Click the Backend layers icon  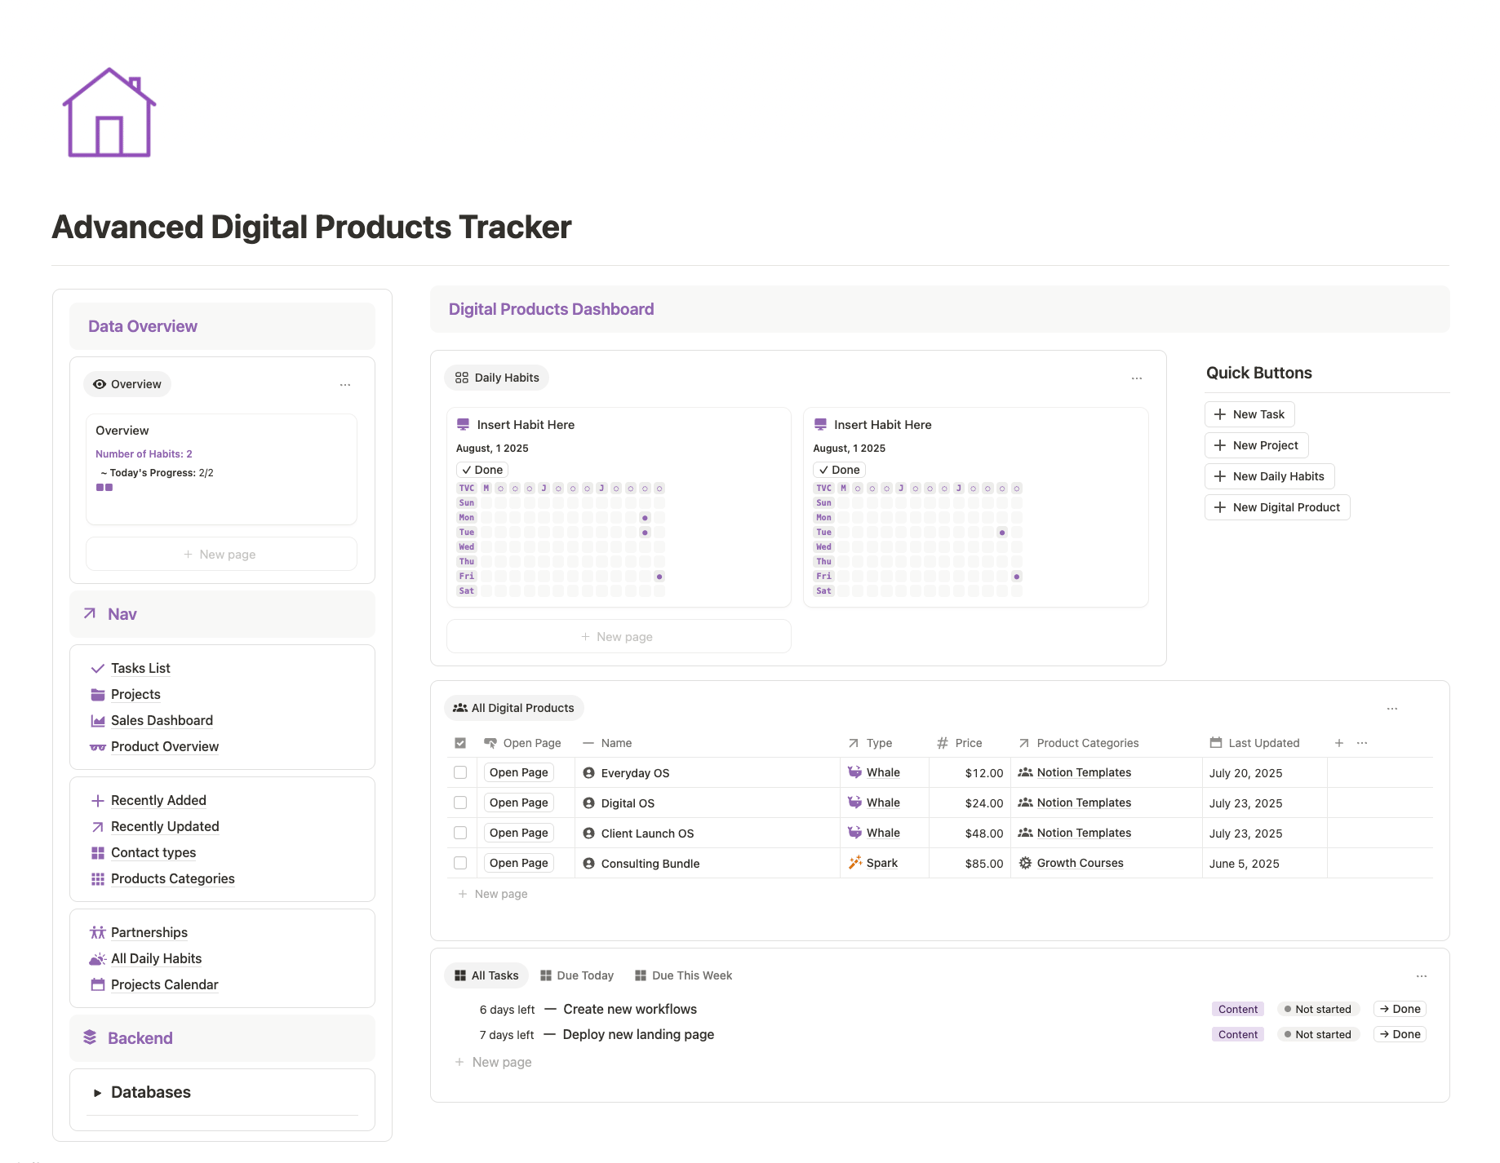coord(90,1038)
